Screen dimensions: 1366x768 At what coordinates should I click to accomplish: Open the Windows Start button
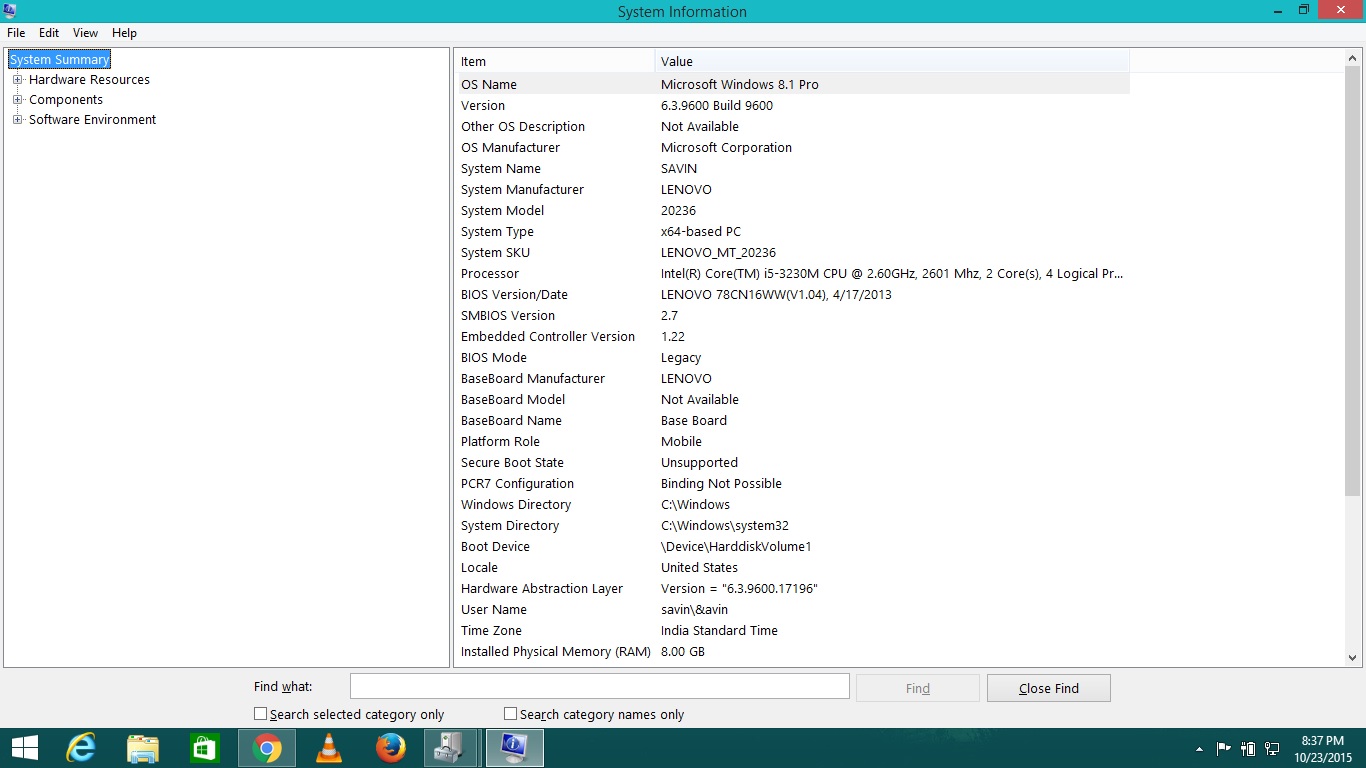24,748
